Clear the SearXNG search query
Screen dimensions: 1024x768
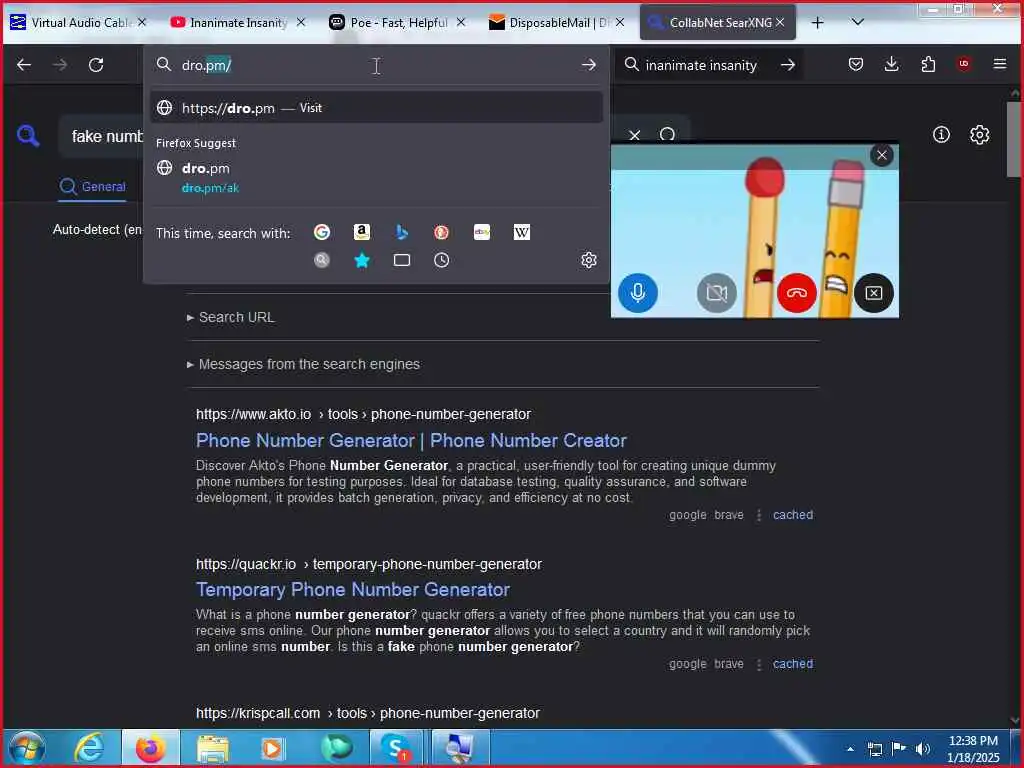(x=634, y=135)
